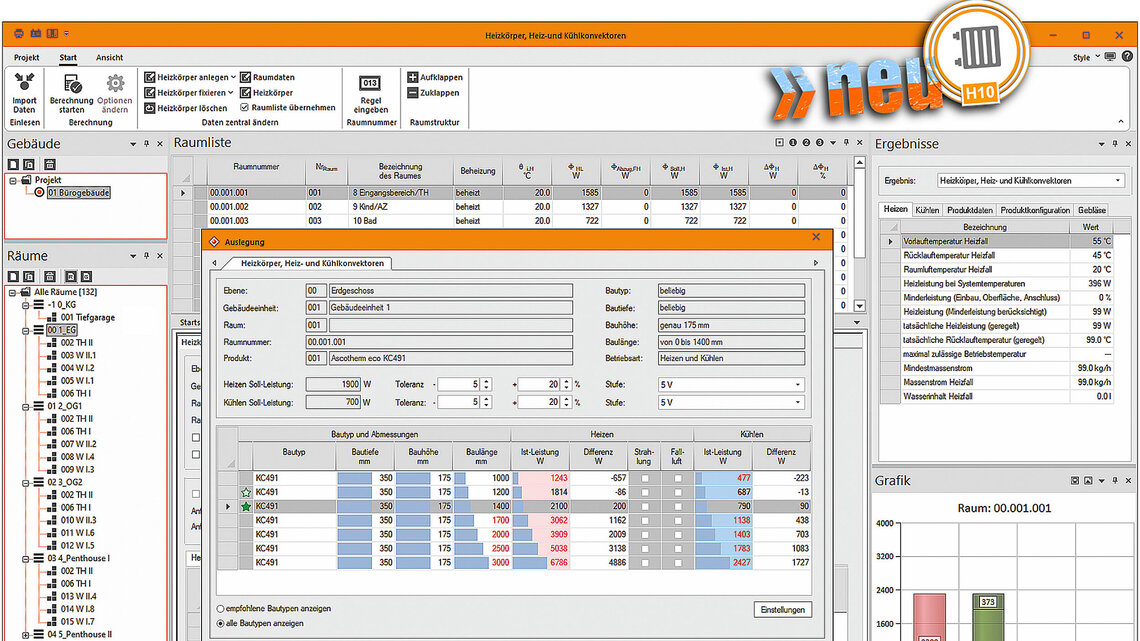Viewport: 1140px width, 641px height.
Task: Click Bautiefe column header
Action: (364, 456)
